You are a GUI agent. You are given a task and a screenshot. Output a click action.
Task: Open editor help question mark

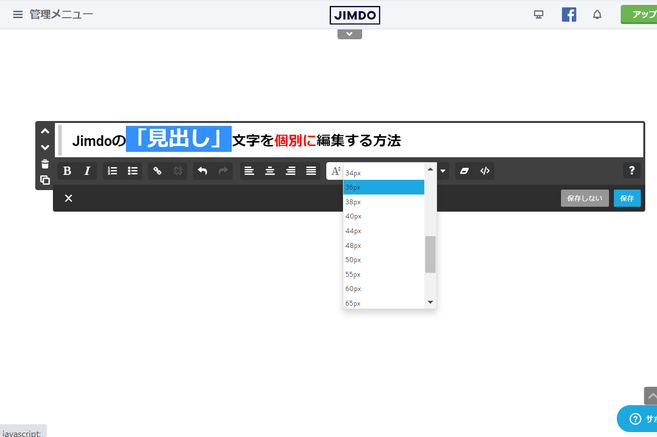[631, 171]
